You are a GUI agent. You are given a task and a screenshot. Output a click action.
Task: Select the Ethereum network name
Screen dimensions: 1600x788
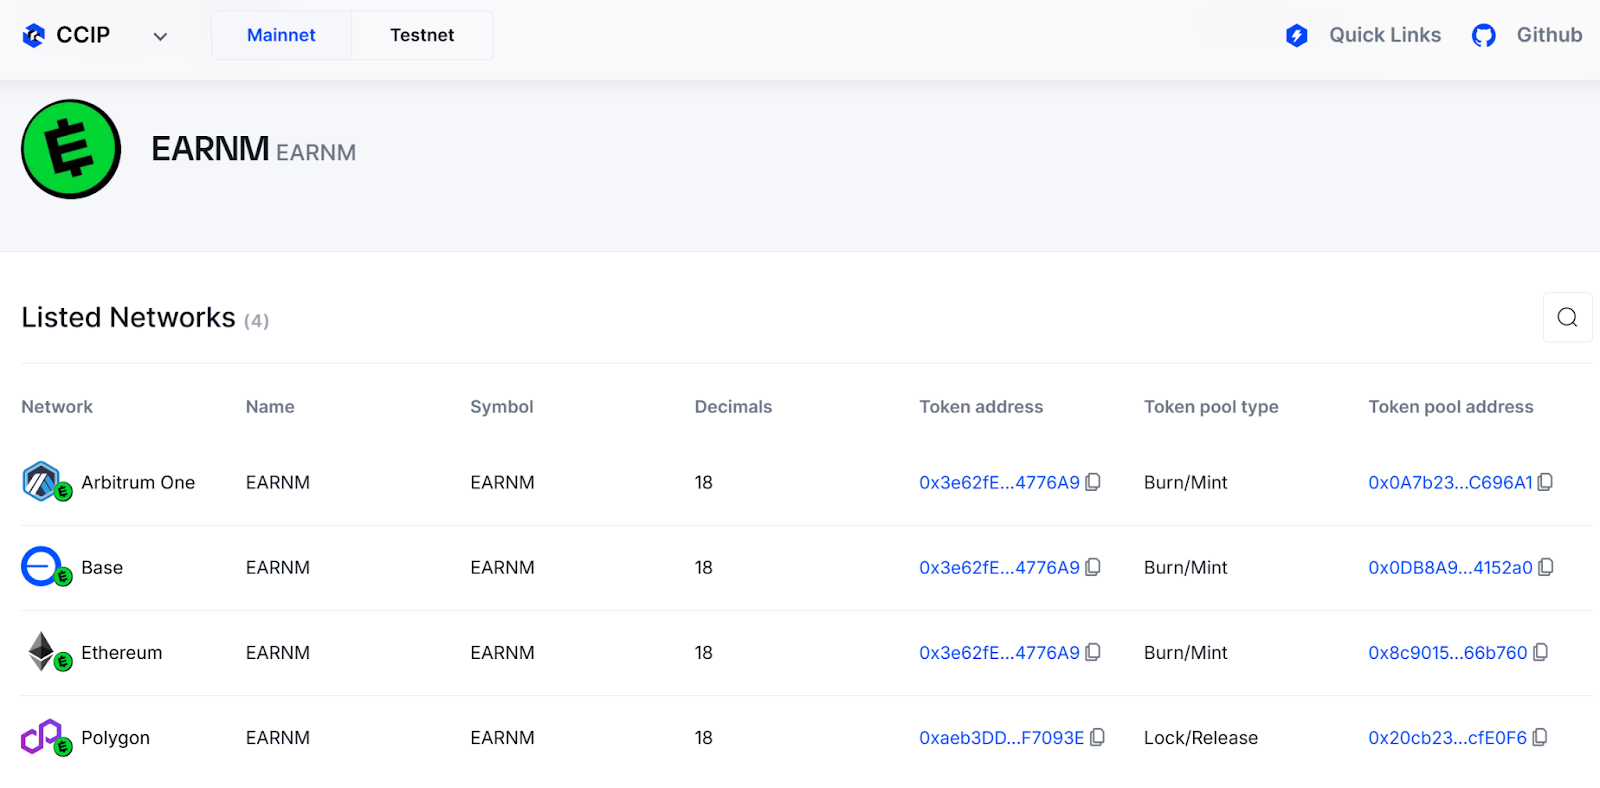coord(121,652)
